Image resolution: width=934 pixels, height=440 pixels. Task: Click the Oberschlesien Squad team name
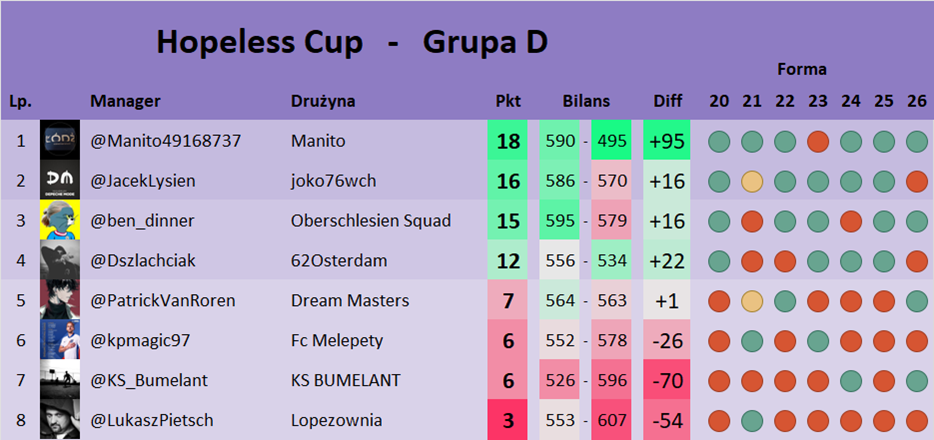tap(370, 221)
